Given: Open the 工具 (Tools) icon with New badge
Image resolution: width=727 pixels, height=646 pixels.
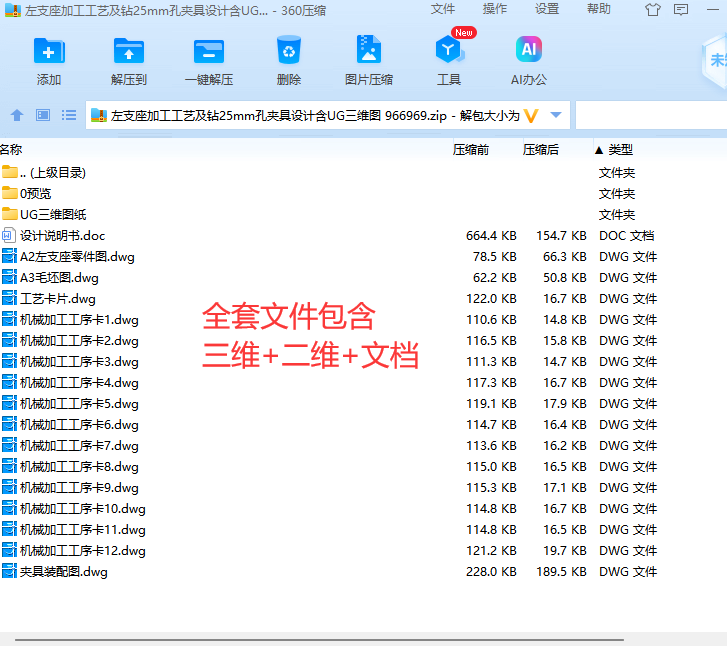Looking at the screenshot, I should click(449, 50).
